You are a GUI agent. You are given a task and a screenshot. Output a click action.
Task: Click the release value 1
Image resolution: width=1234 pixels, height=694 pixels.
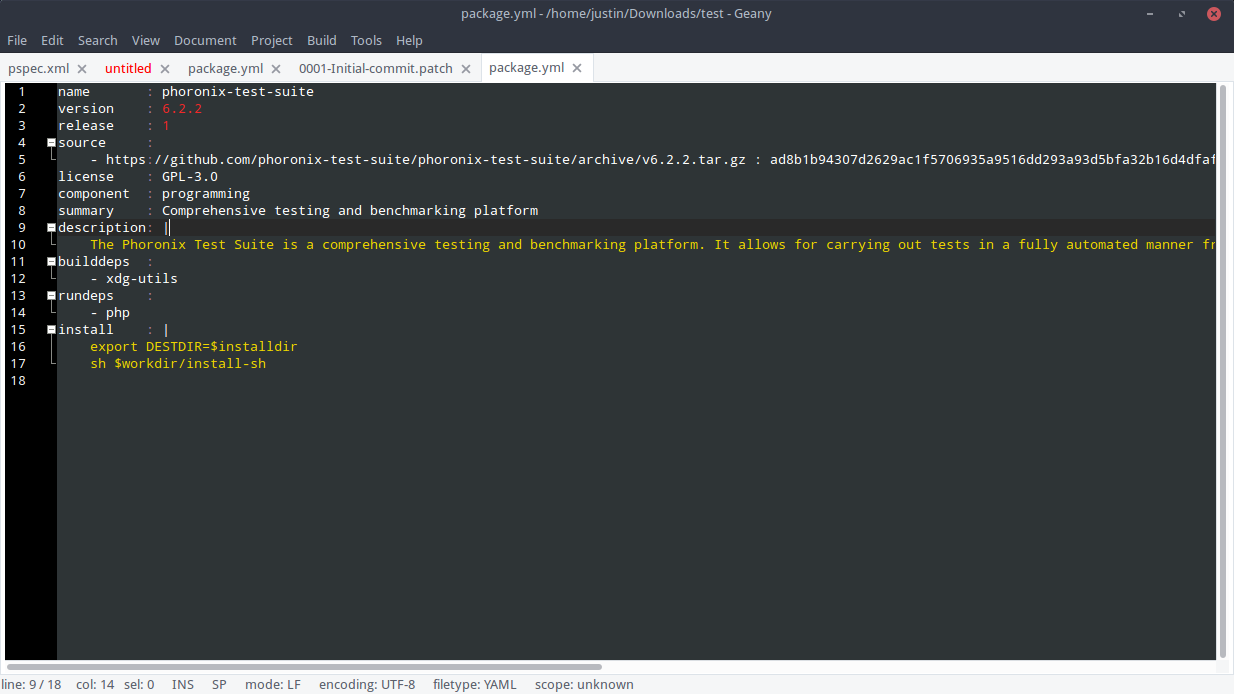(166, 126)
